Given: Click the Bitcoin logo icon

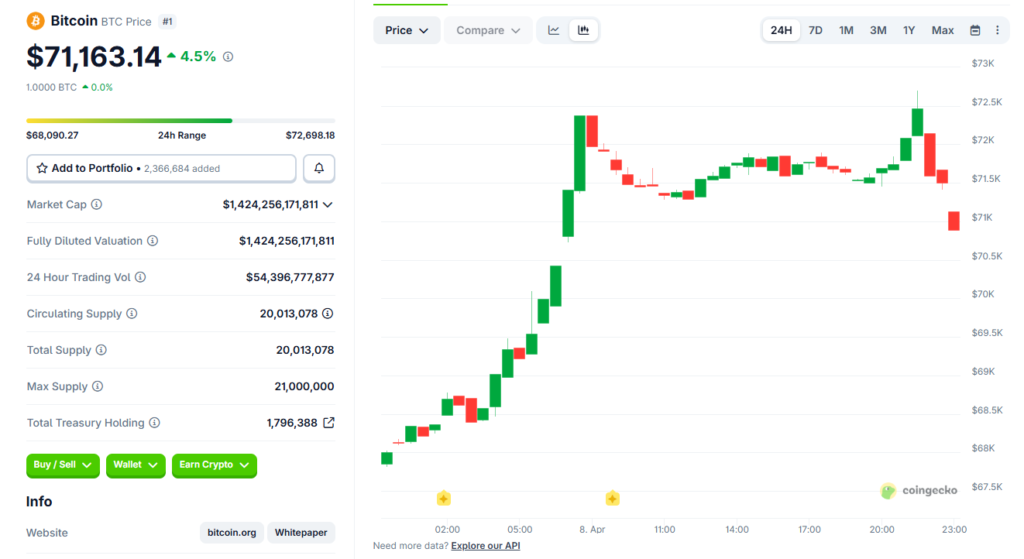Looking at the screenshot, I should pyautogui.click(x=36, y=21).
